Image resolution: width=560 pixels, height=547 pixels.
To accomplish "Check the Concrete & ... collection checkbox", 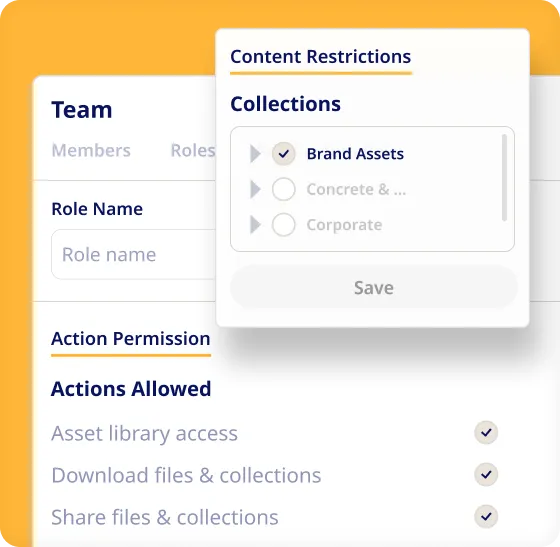I will (x=284, y=189).
